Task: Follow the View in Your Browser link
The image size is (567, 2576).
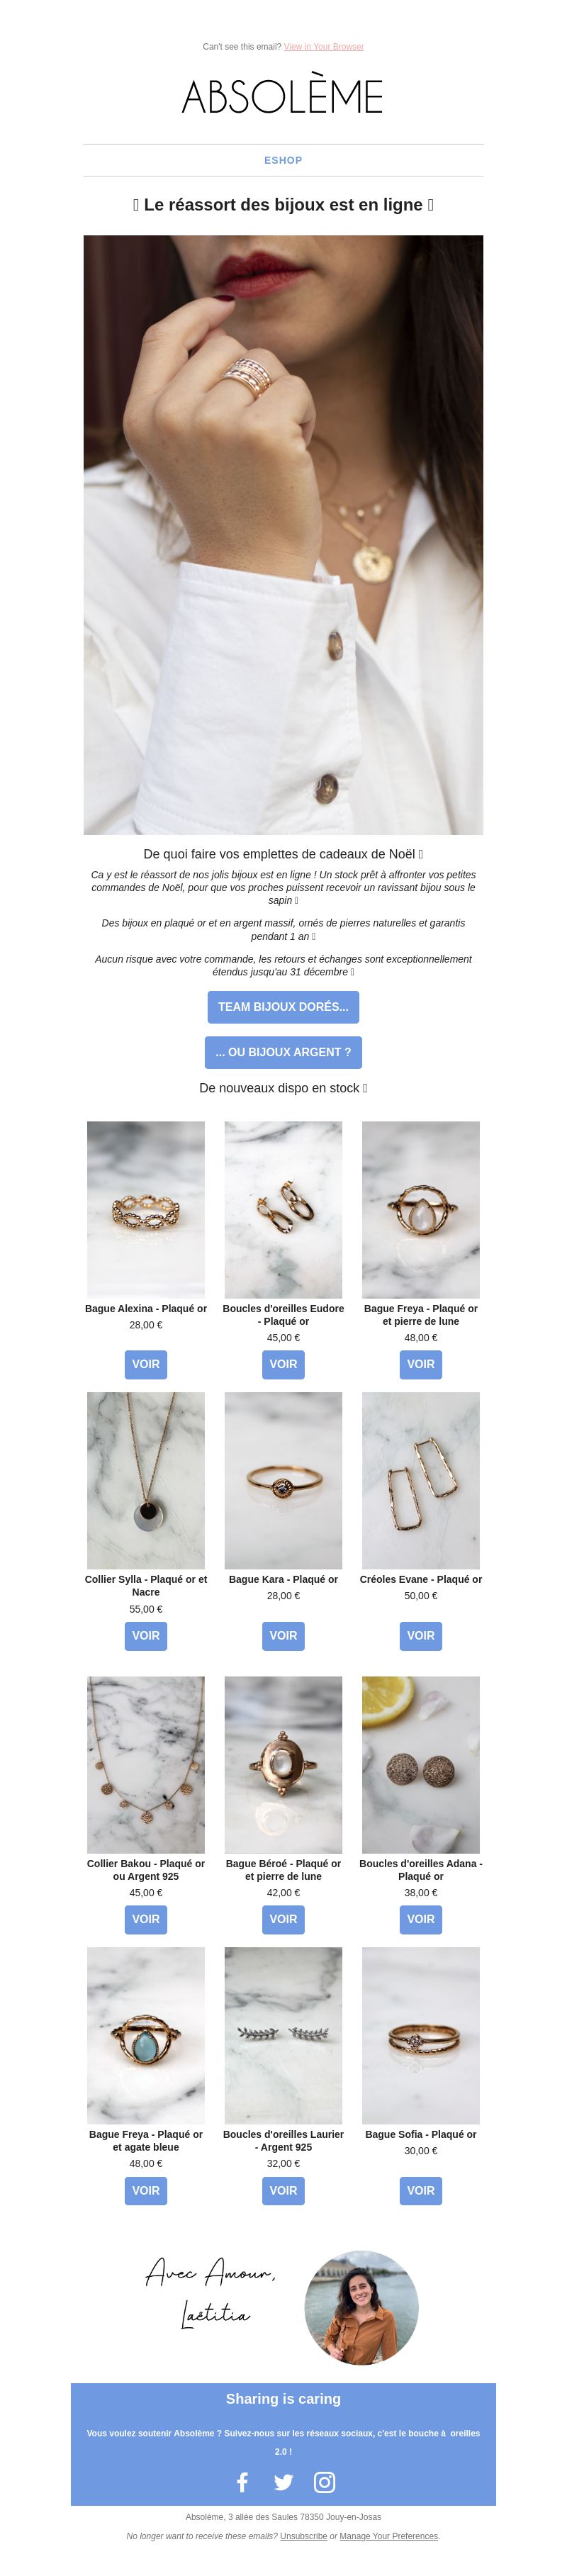Action: click(x=324, y=47)
